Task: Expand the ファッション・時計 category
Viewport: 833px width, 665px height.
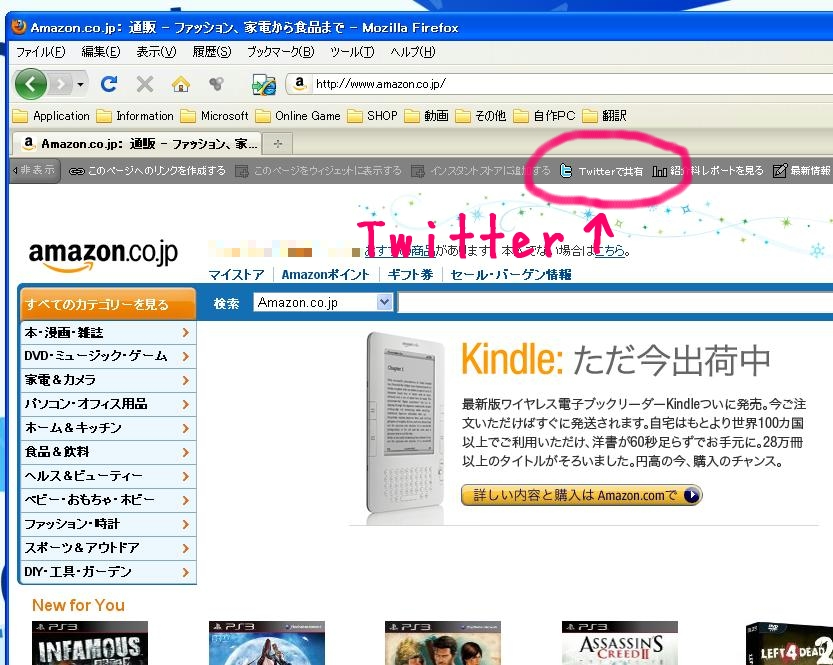Action: pyautogui.click(x=108, y=524)
